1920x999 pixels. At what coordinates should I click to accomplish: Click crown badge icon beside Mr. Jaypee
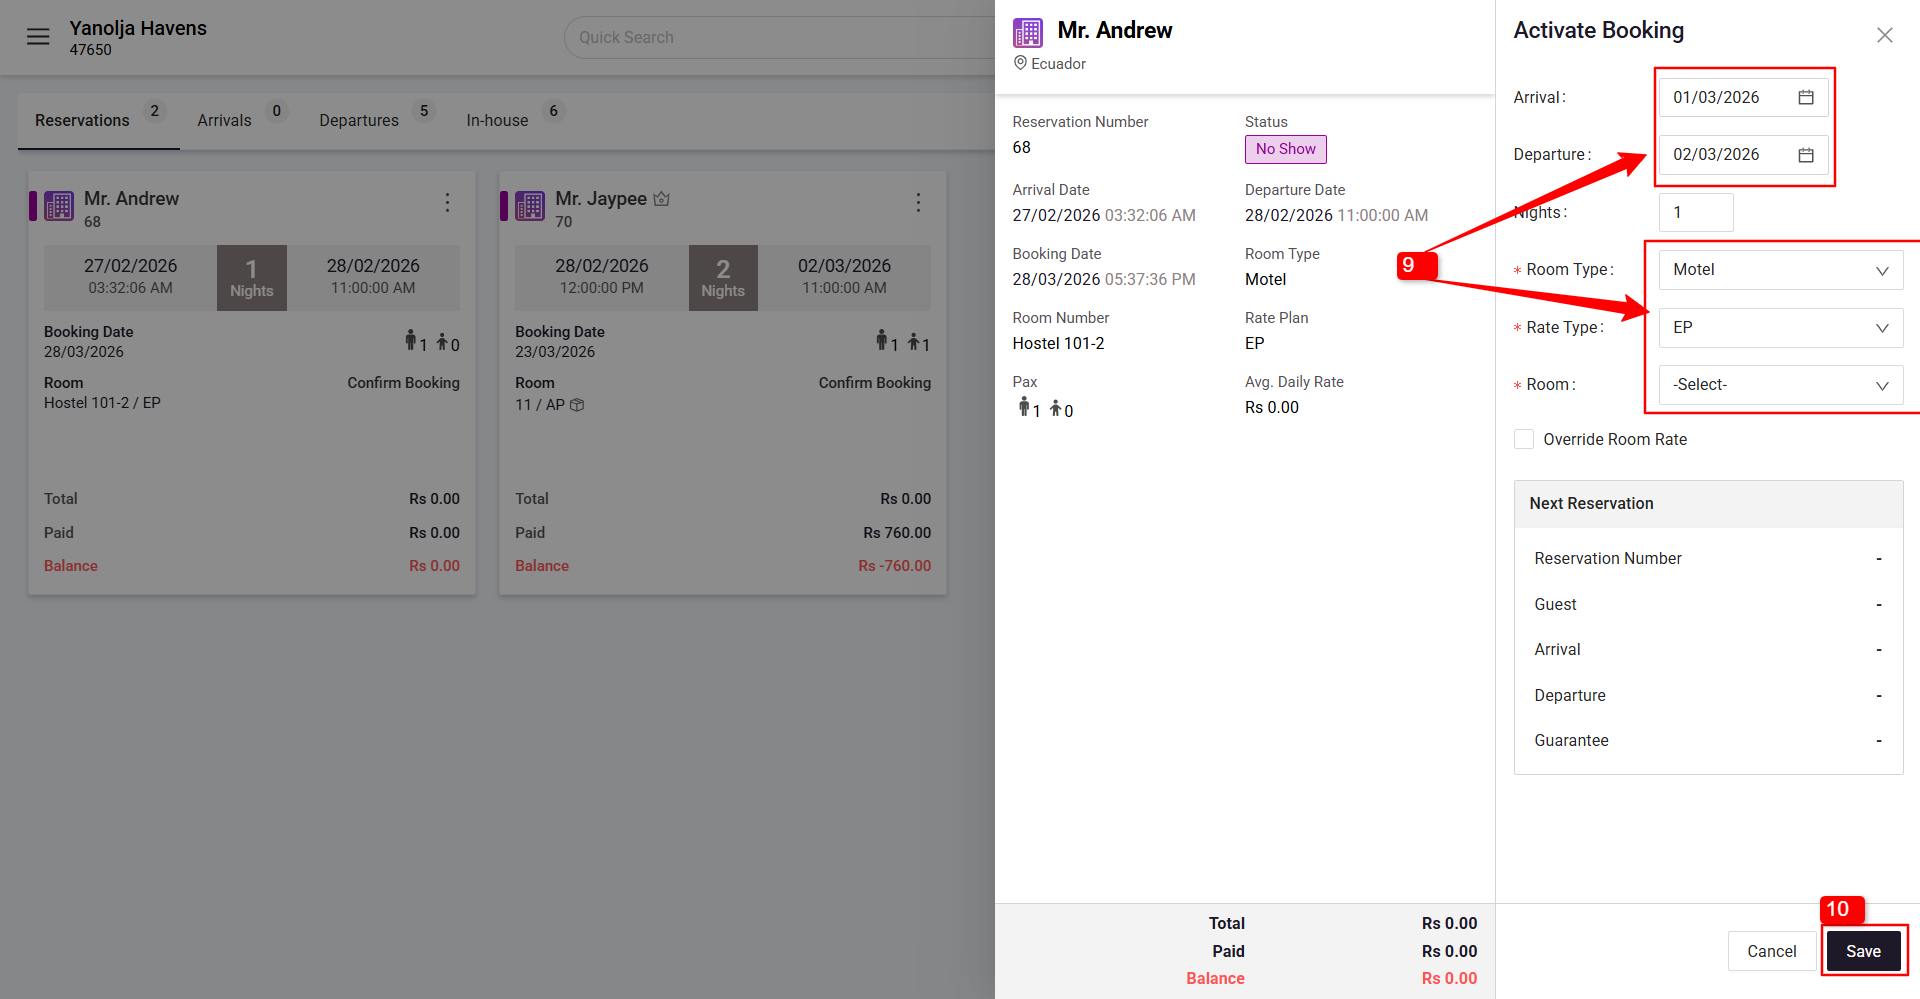pyautogui.click(x=661, y=199)
